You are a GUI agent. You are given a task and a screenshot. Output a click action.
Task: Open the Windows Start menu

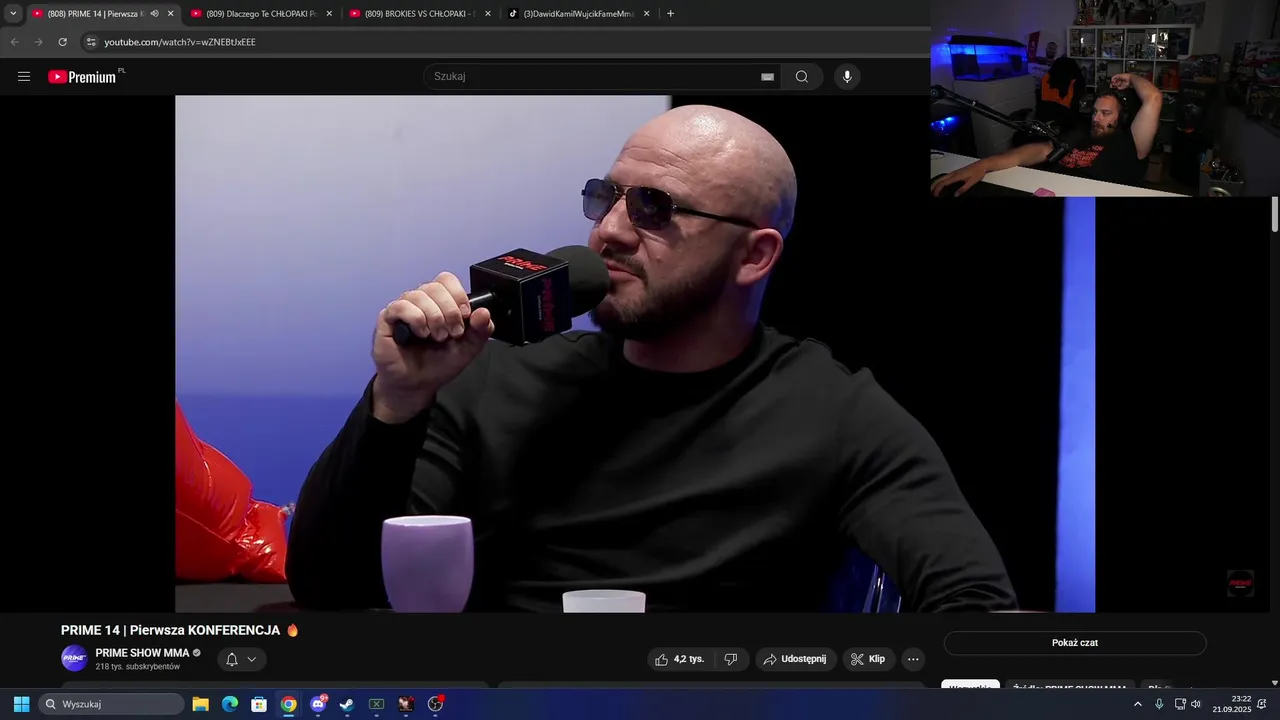21,704
